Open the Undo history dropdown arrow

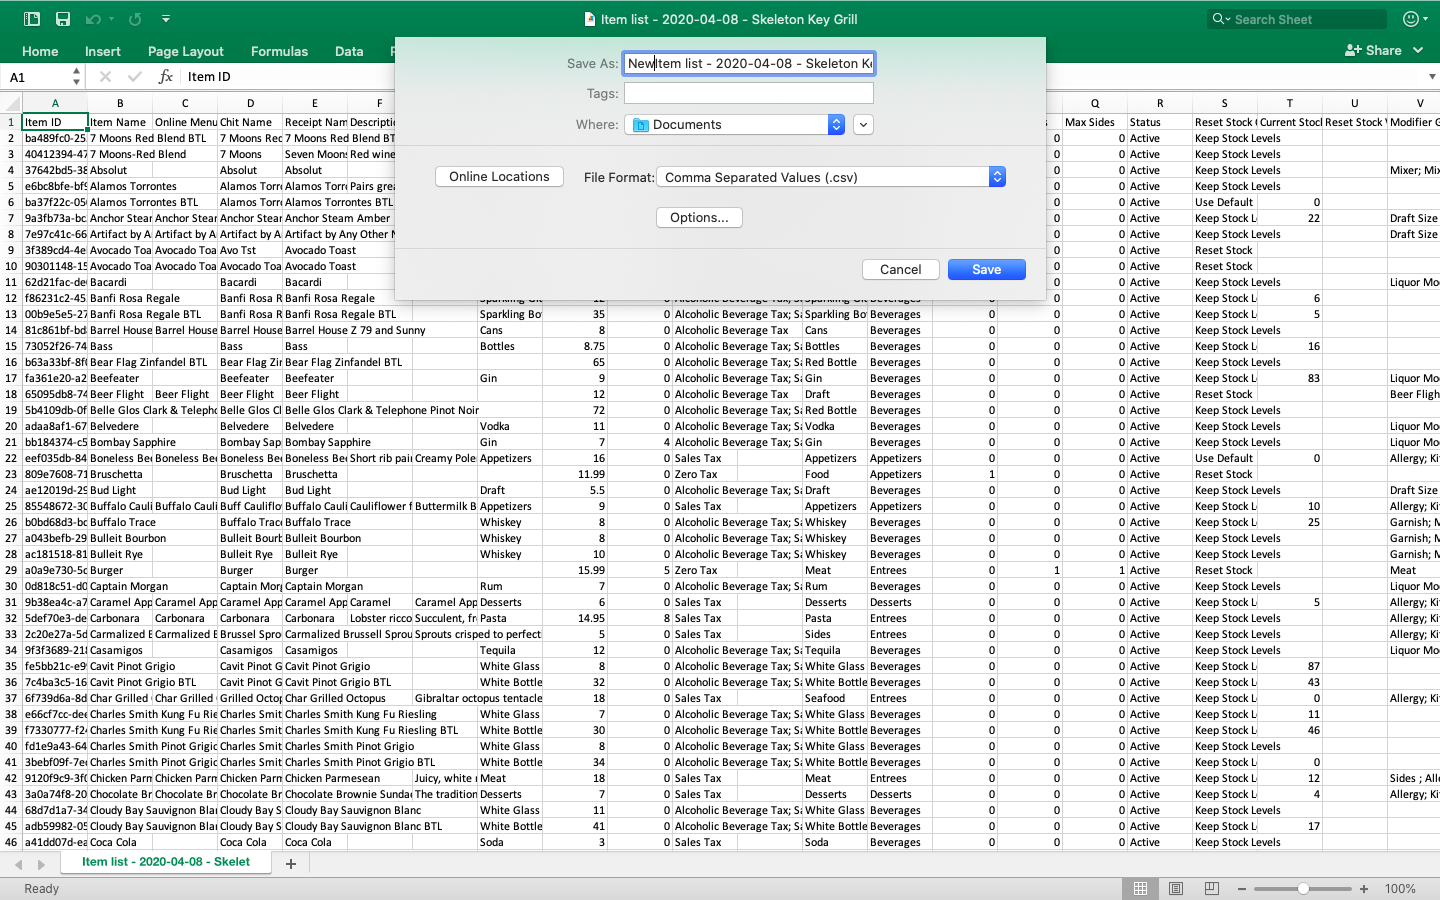(x=110, y=19)
